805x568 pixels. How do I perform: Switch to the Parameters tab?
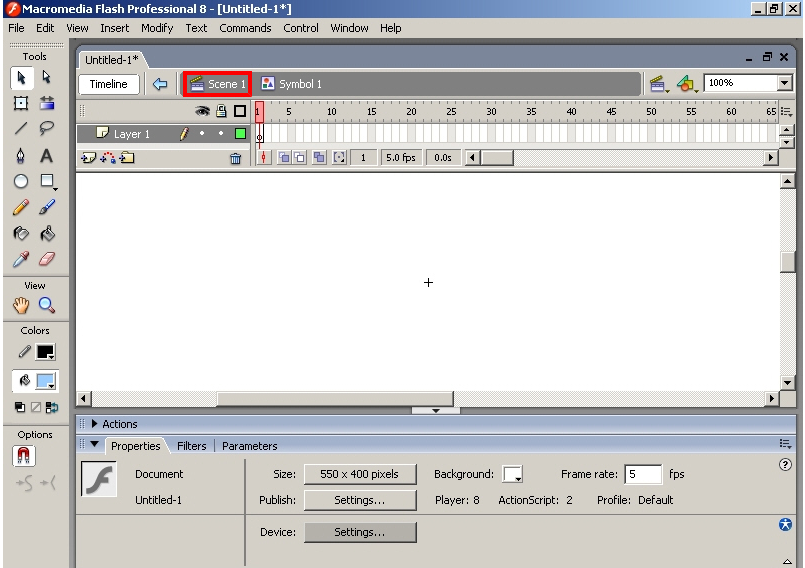pos(250,446)
